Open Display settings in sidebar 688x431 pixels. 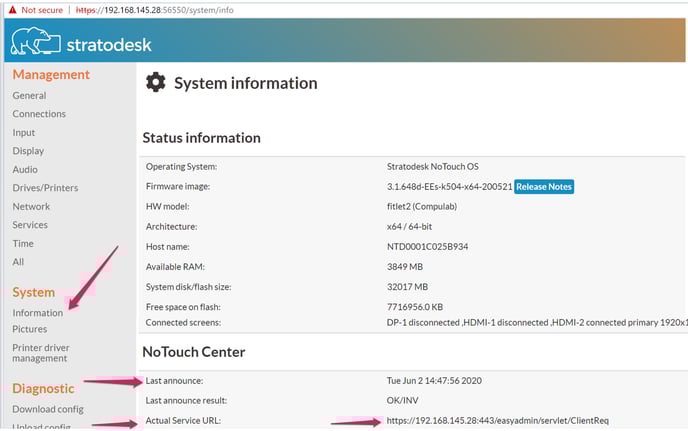coord(28,151)
